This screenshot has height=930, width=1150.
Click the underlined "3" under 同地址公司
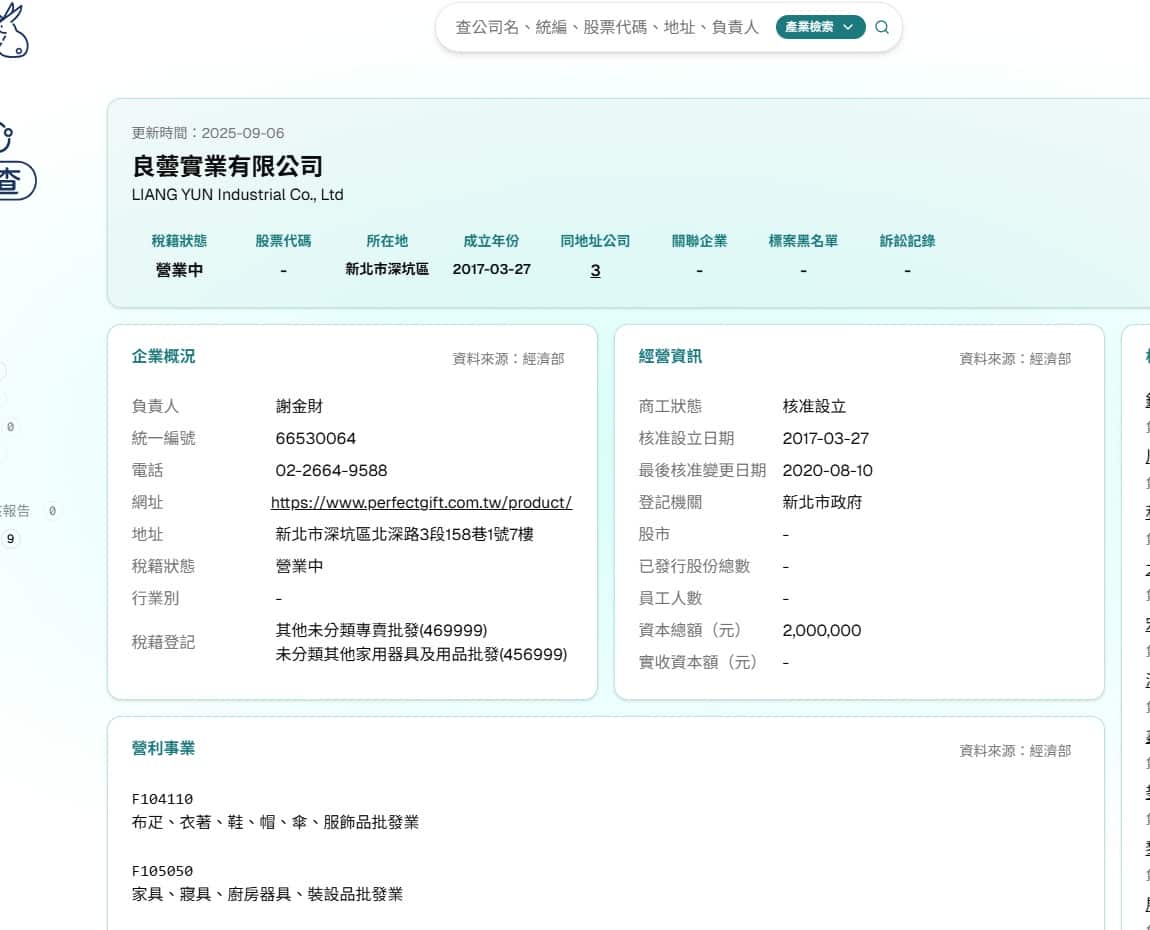(x=595, y=270)
